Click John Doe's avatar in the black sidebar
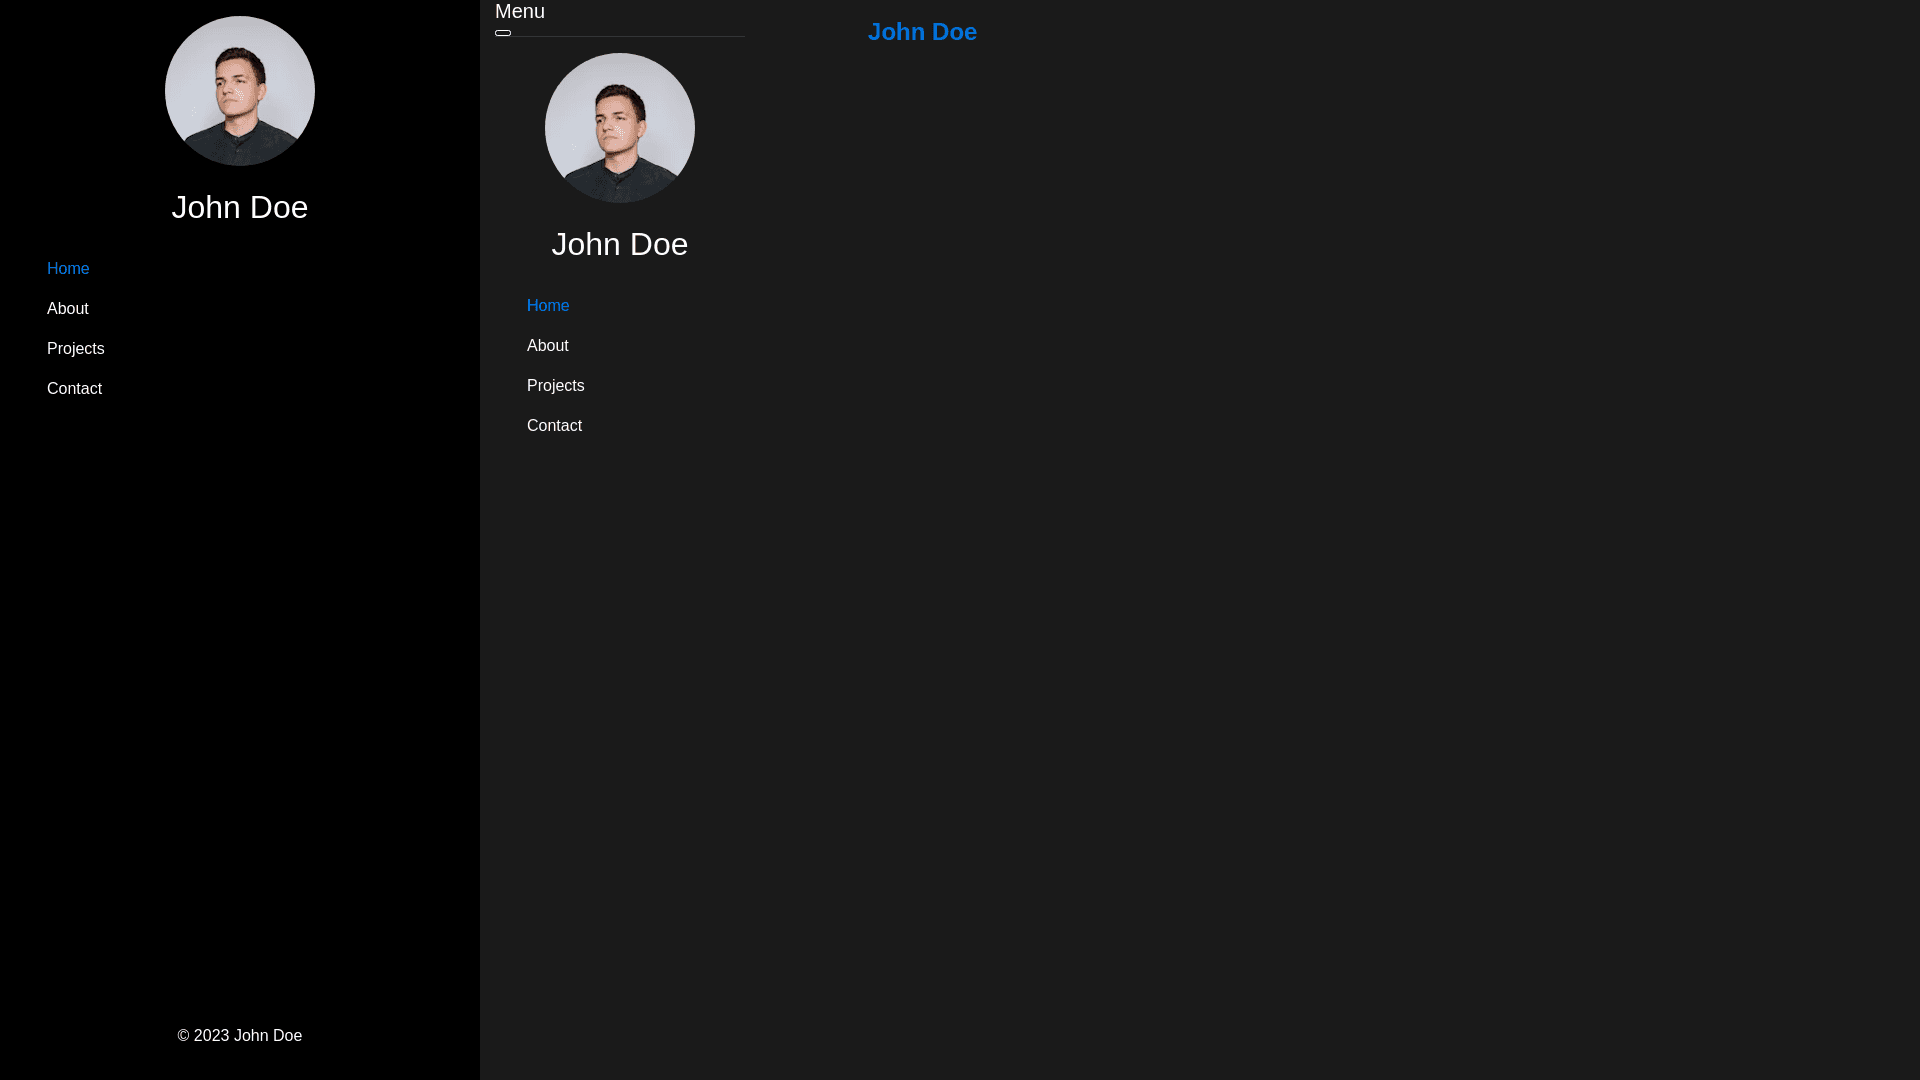1920x1080 pixels. (x=240, y=91)
